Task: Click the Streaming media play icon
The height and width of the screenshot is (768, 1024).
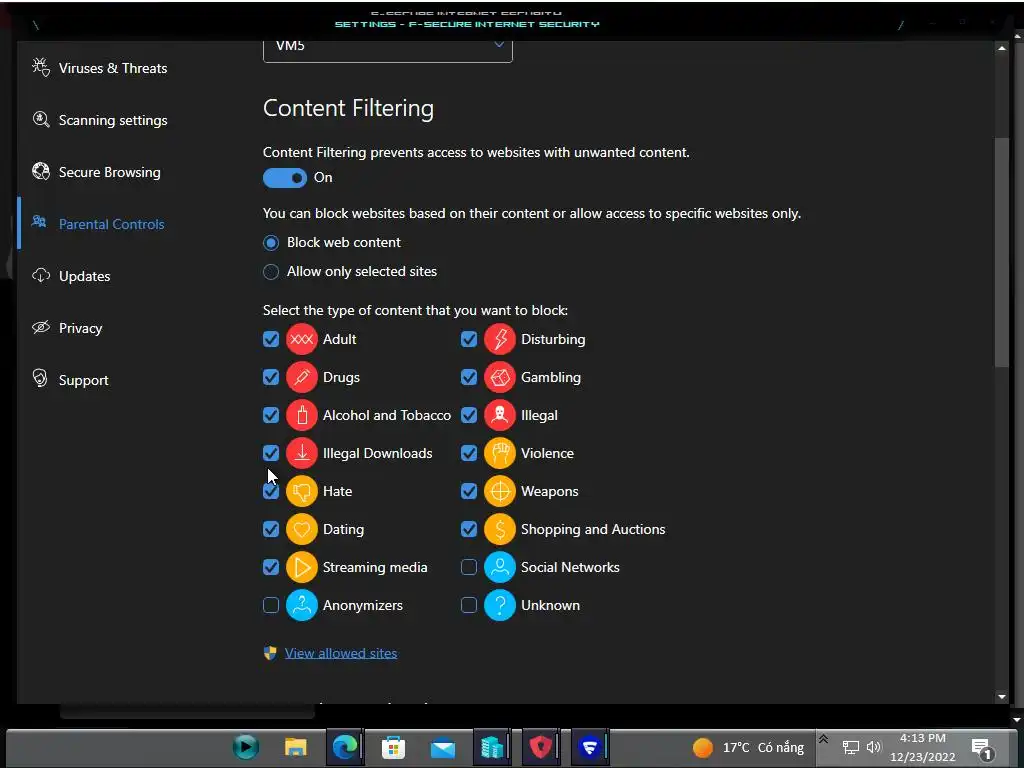Action: (x=302, y=567)
